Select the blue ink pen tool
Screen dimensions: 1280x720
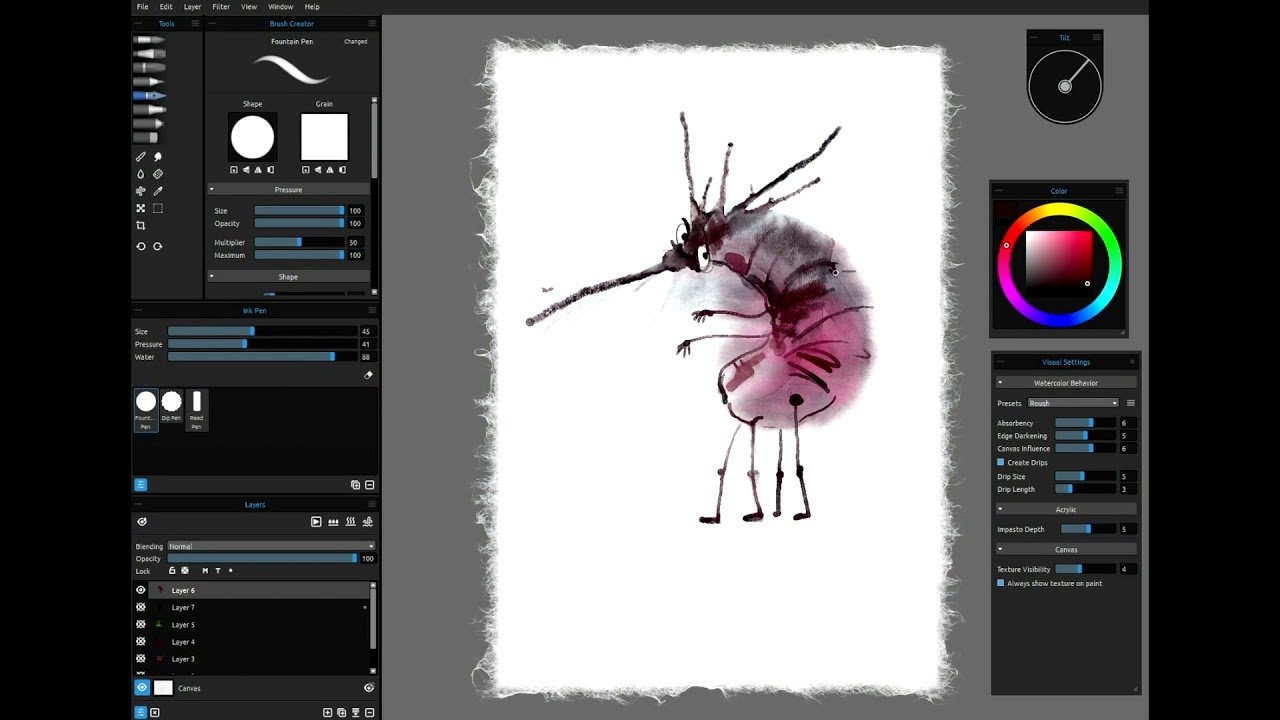(x=150, y=95)
